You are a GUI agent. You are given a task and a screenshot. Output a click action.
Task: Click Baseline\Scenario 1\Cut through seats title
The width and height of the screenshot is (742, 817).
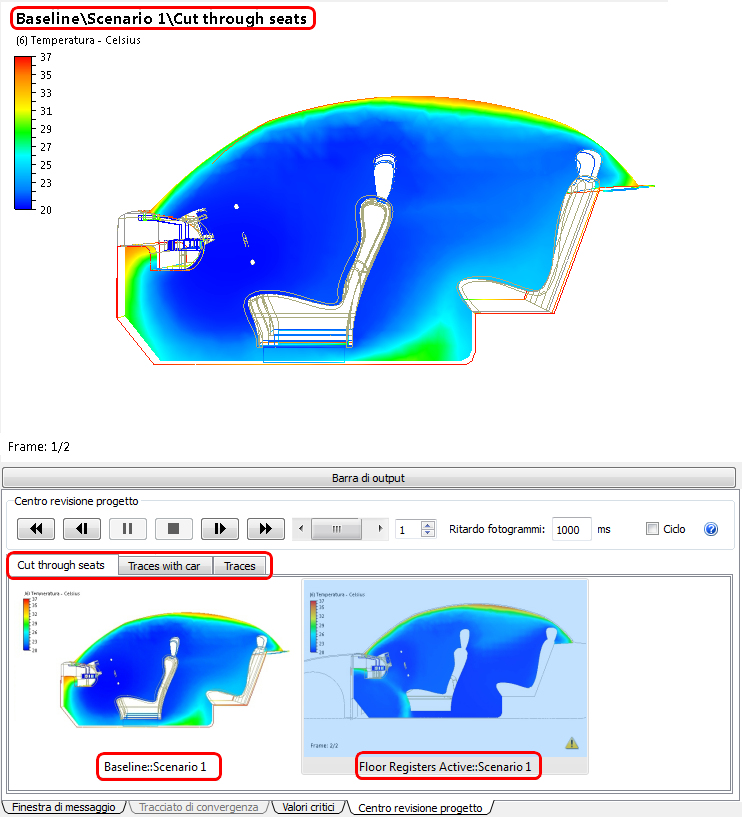tap(162, 19)
